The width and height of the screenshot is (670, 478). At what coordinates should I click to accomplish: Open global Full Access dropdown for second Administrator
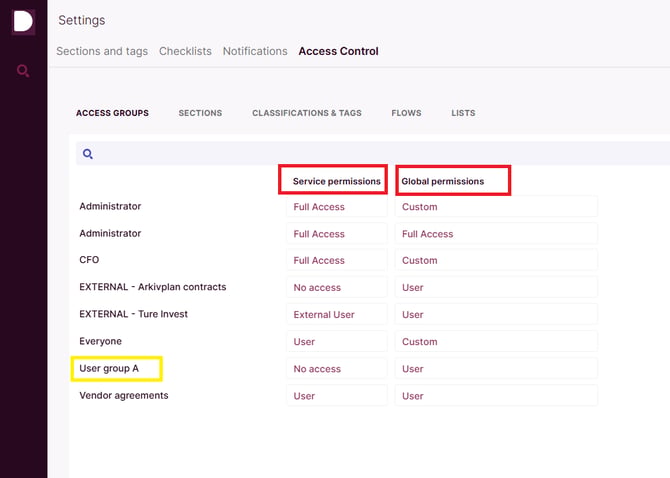496,234
